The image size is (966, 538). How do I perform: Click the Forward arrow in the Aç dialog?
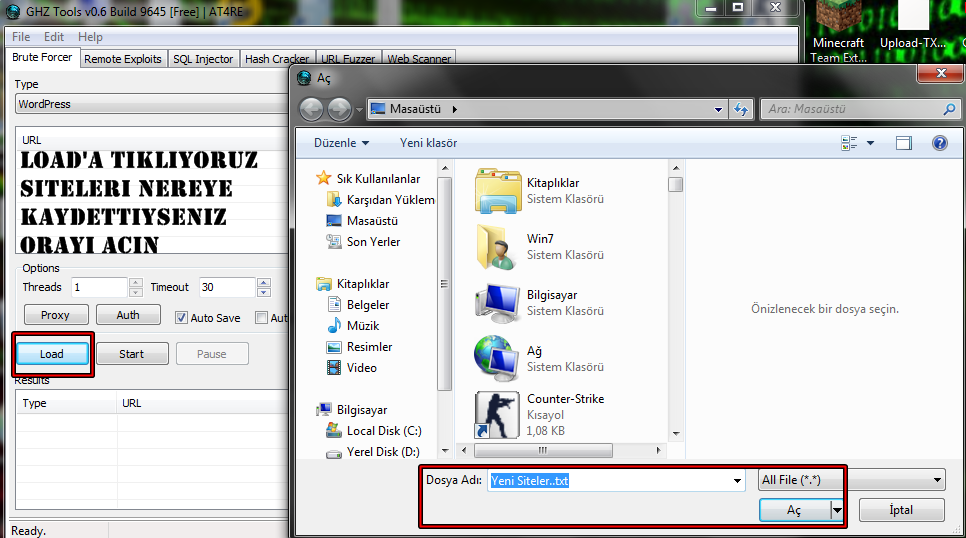click(x=339, y=110)
